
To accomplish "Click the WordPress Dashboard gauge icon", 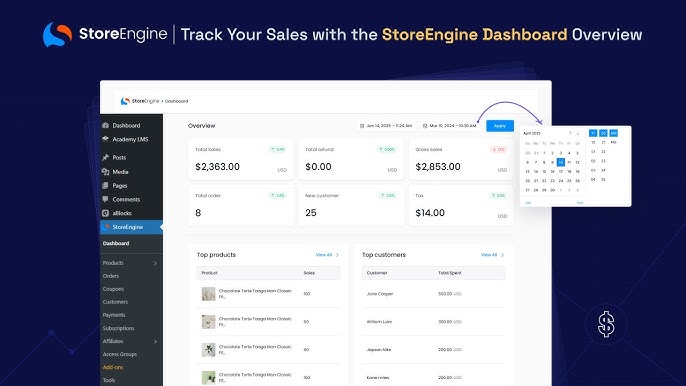I will 105,125.
